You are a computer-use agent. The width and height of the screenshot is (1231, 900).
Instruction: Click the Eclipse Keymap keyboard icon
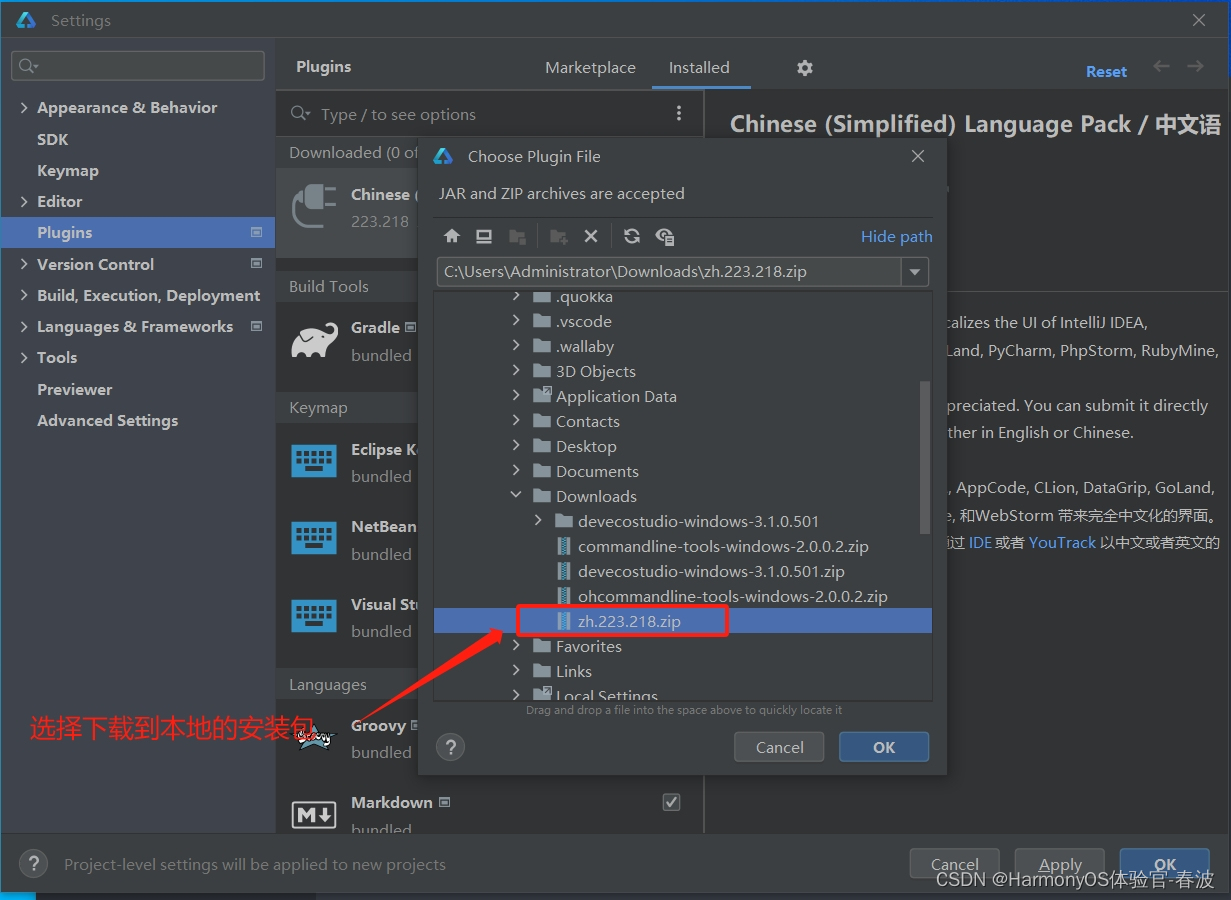tap(314, 461)
